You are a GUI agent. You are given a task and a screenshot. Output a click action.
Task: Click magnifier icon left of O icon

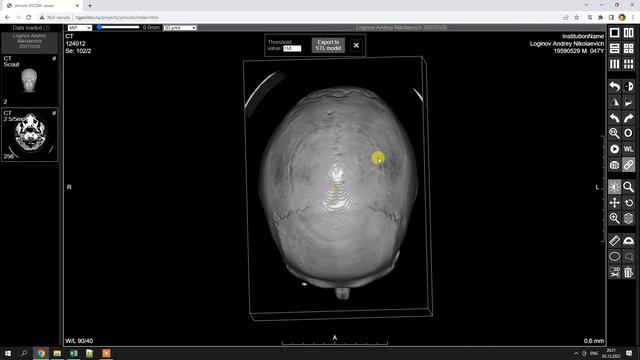pos(614,133)
